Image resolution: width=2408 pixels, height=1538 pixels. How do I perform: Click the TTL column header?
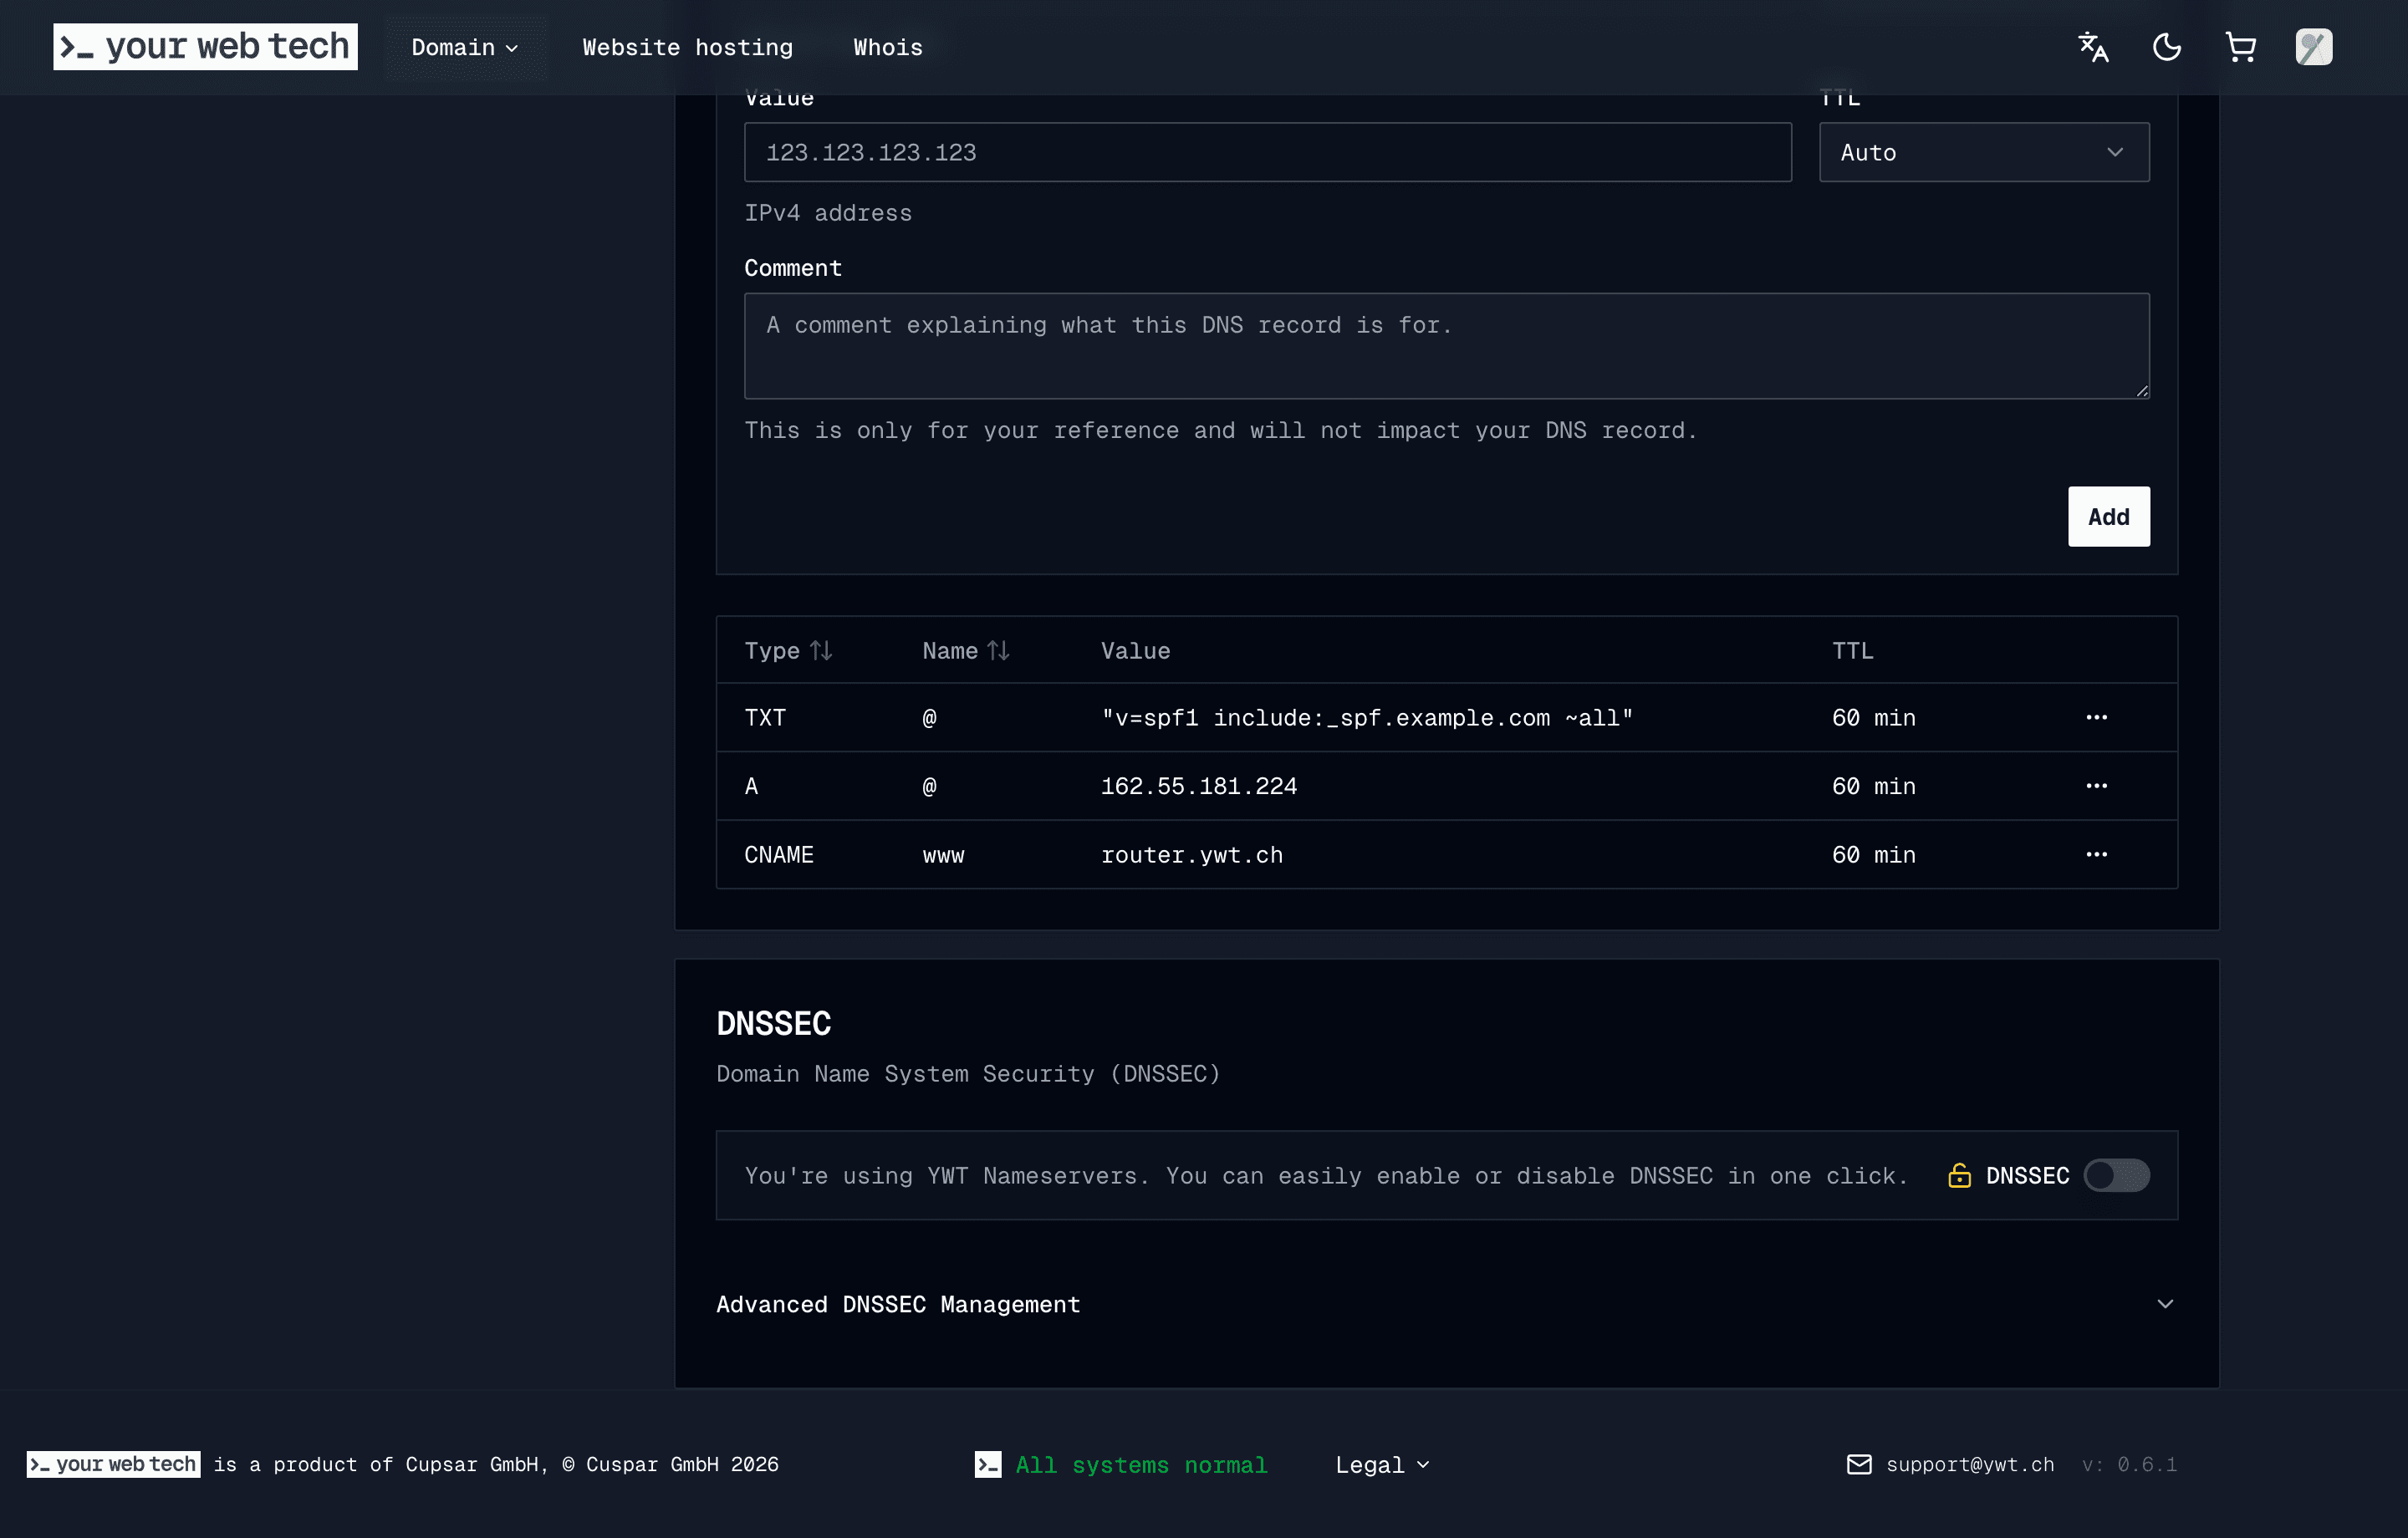tap(1852, 651)
